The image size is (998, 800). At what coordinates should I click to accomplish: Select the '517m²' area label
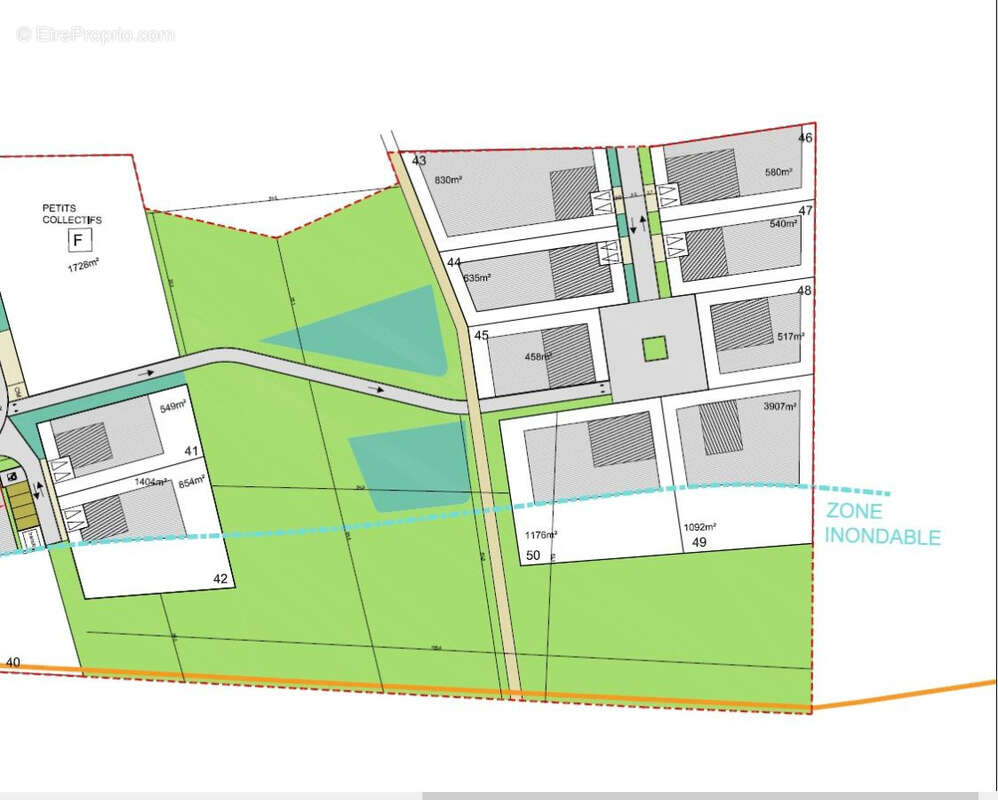click(x=791, y=337)
